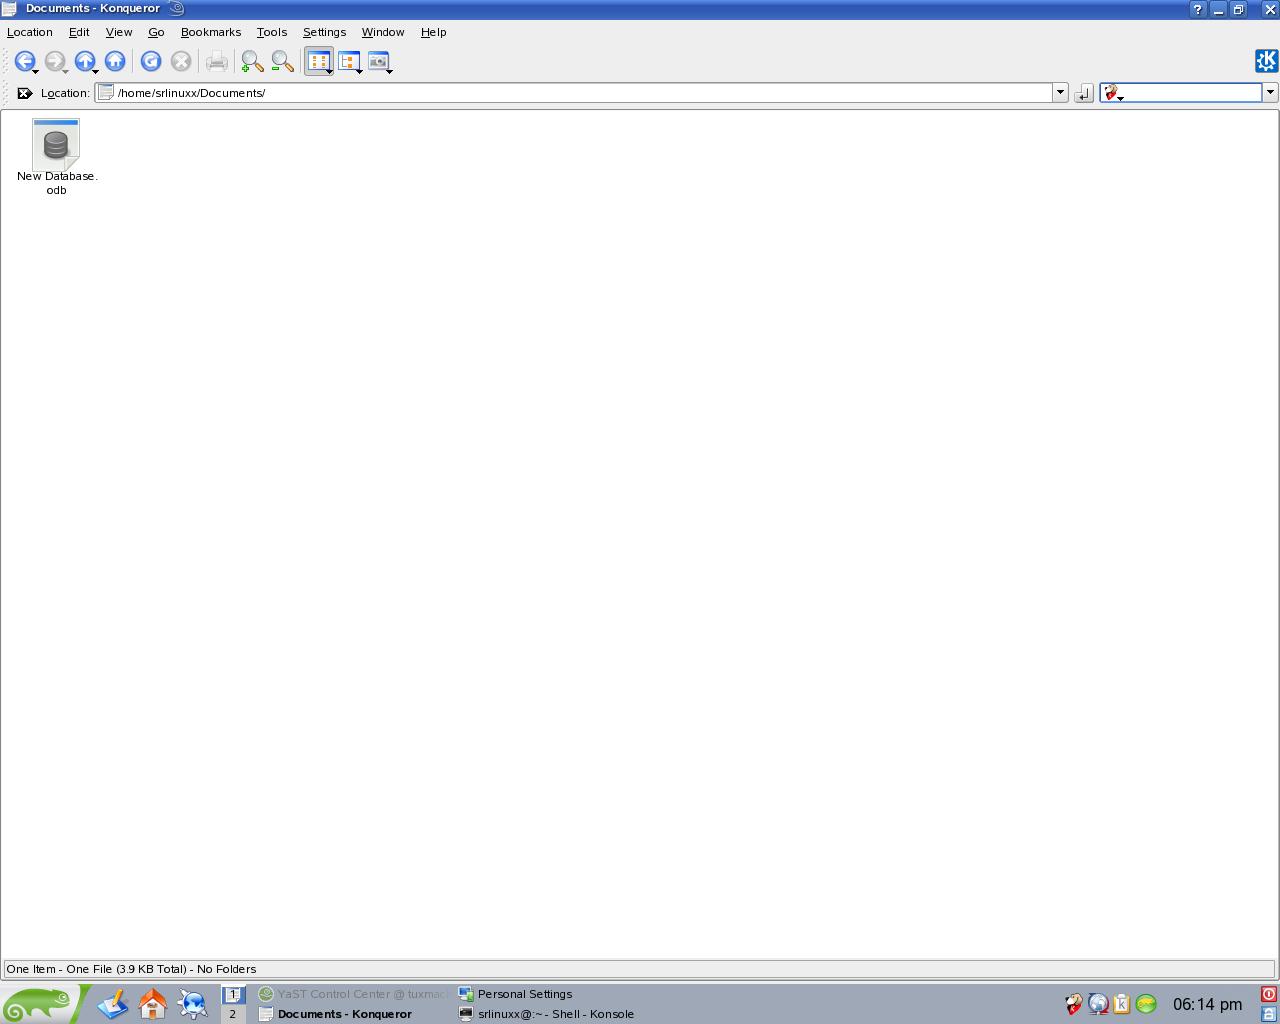Reload the current Documents view
This screenshot has height=1024, width=1280.
(x=151, y=62)
